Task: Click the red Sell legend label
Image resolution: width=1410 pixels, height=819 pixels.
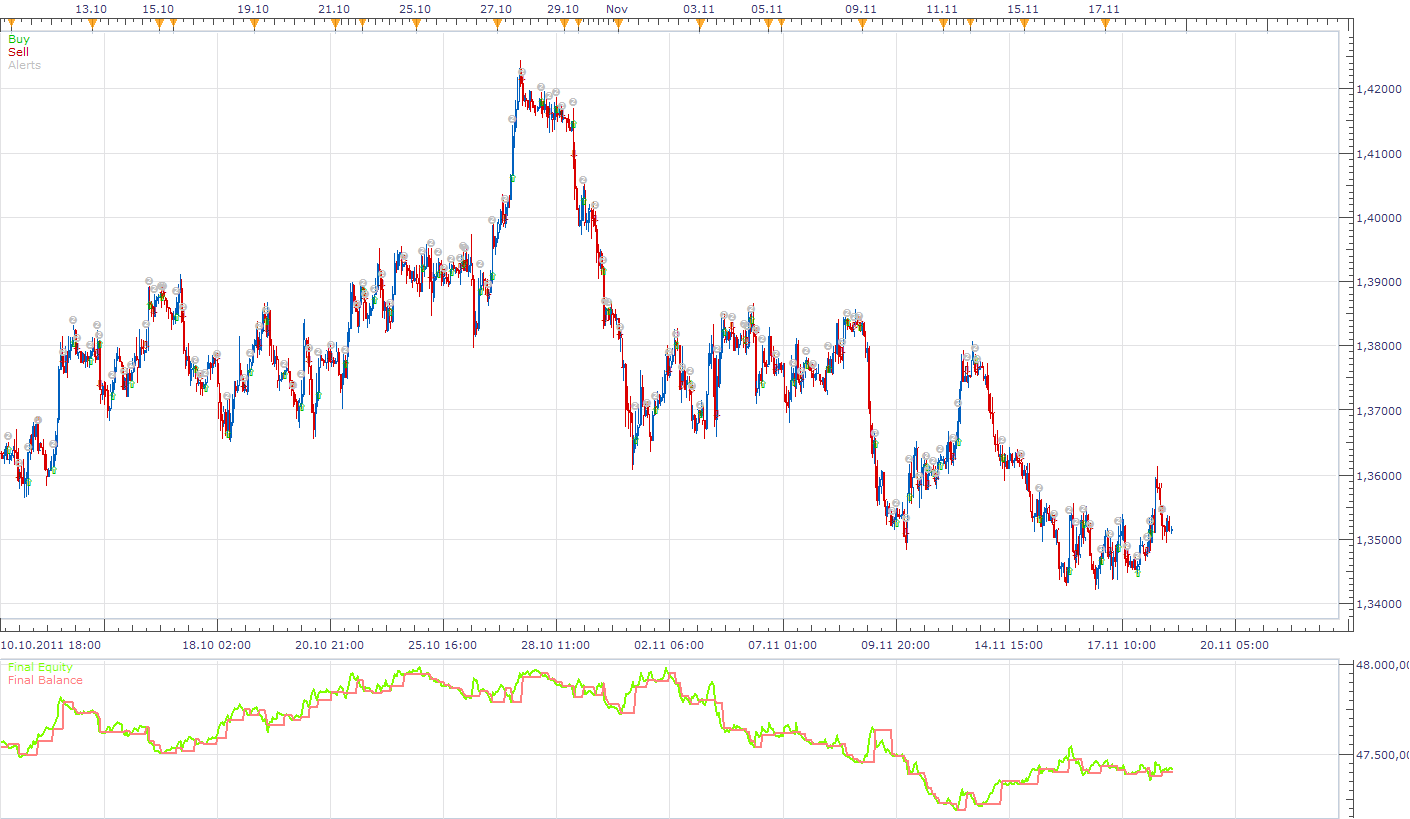Action: [18, 52]
